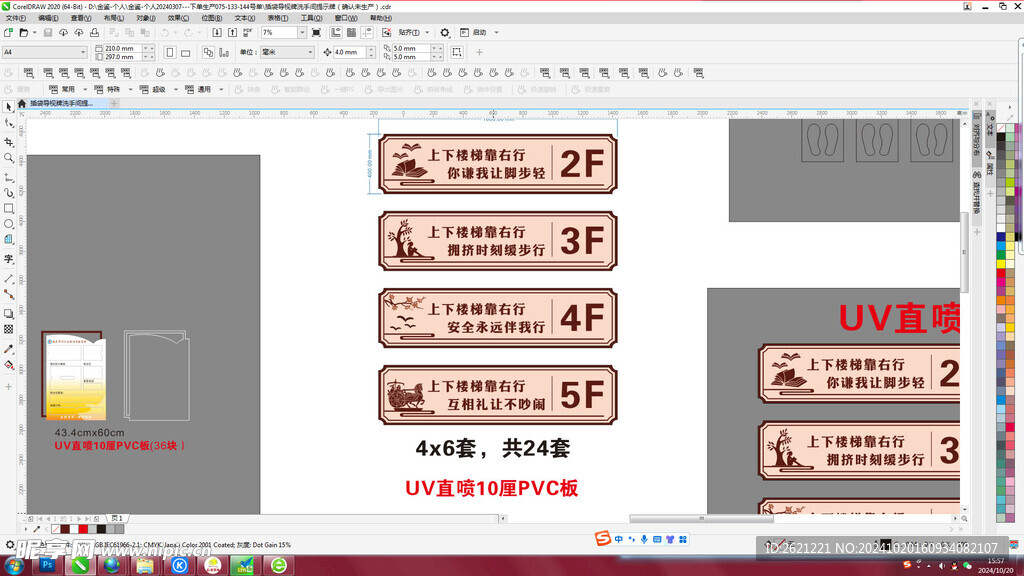Viewport: 1024px width, 576px height.
Task: Select the Transparency checkerboard tool
Action: pos(8,330)
